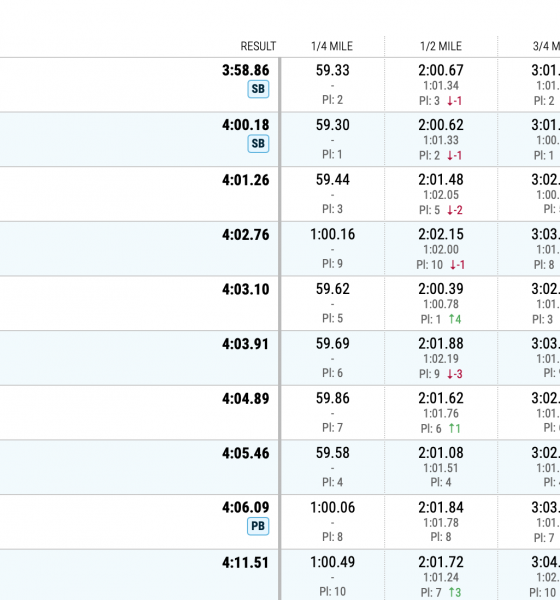The height and width of the screenshot is (600, 560).
Task: Click the 4:04.89 result time
Action: [246, 398]
